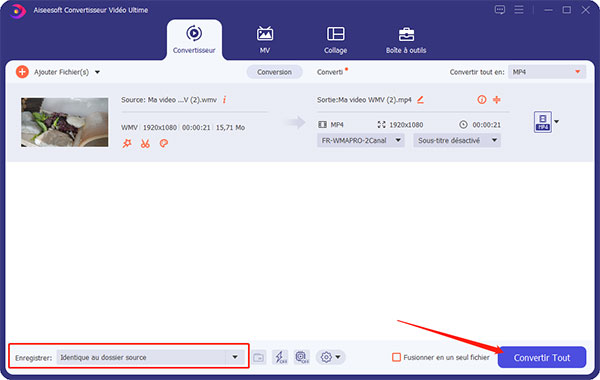Image resolution: width=600 pixels, height=380 pixels.
Task: Click the MP4 output format profile icon
Action: coord(543,122)
